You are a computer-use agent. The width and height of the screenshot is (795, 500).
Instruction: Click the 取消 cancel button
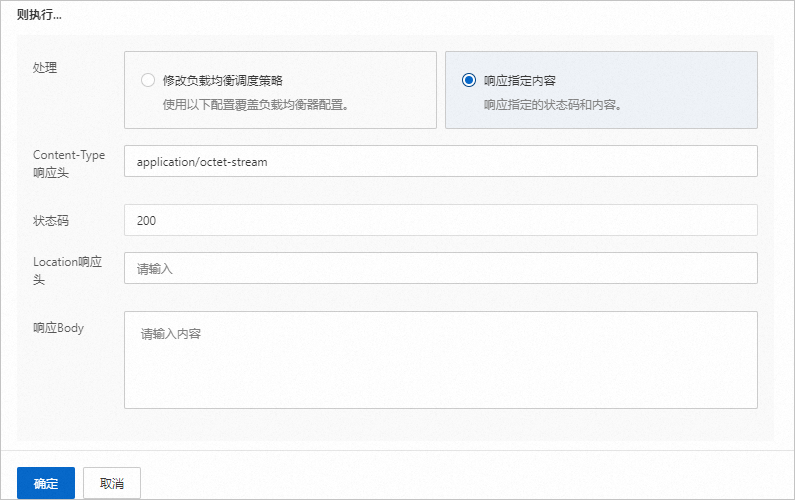pyautogui.click(x=112, y=483)
